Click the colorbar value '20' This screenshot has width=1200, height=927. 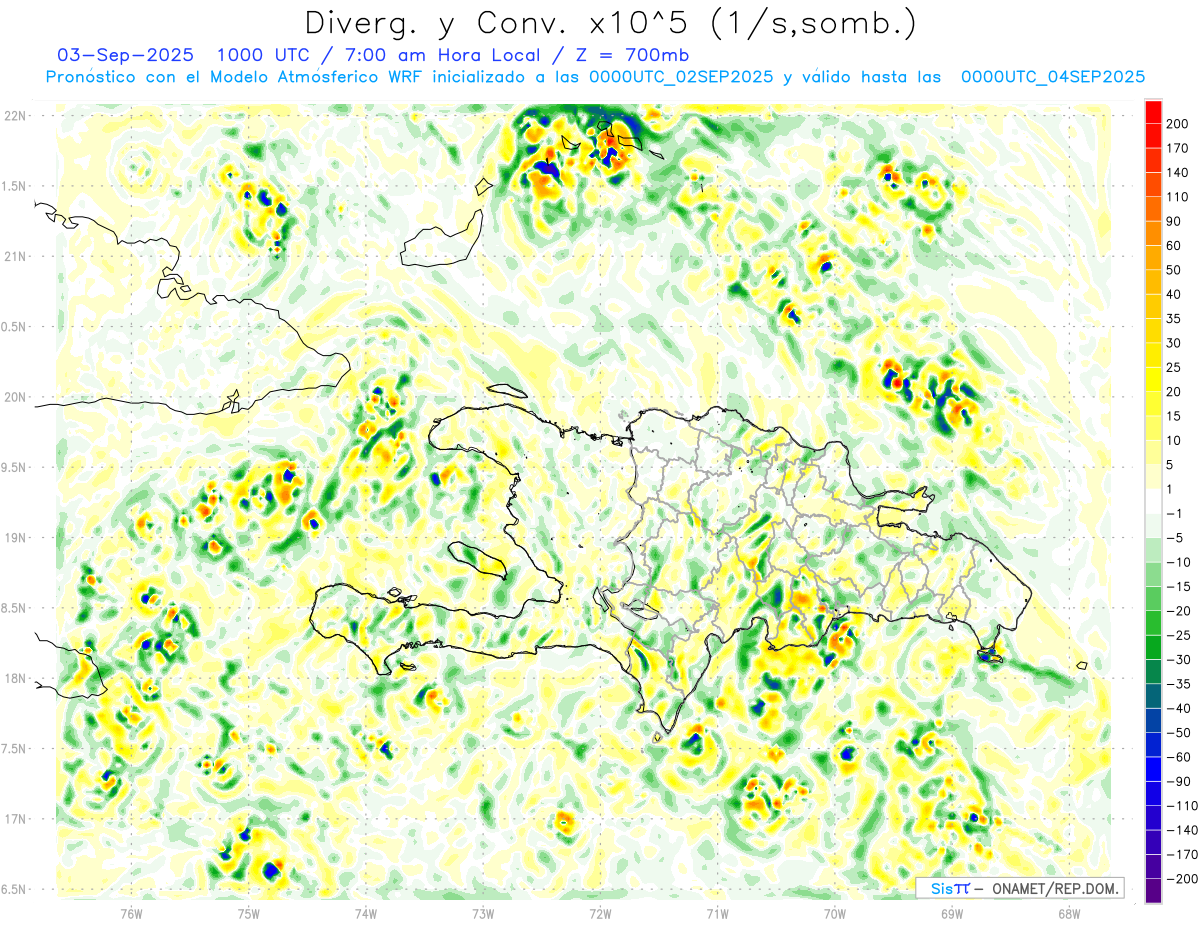coord(1174,392)
